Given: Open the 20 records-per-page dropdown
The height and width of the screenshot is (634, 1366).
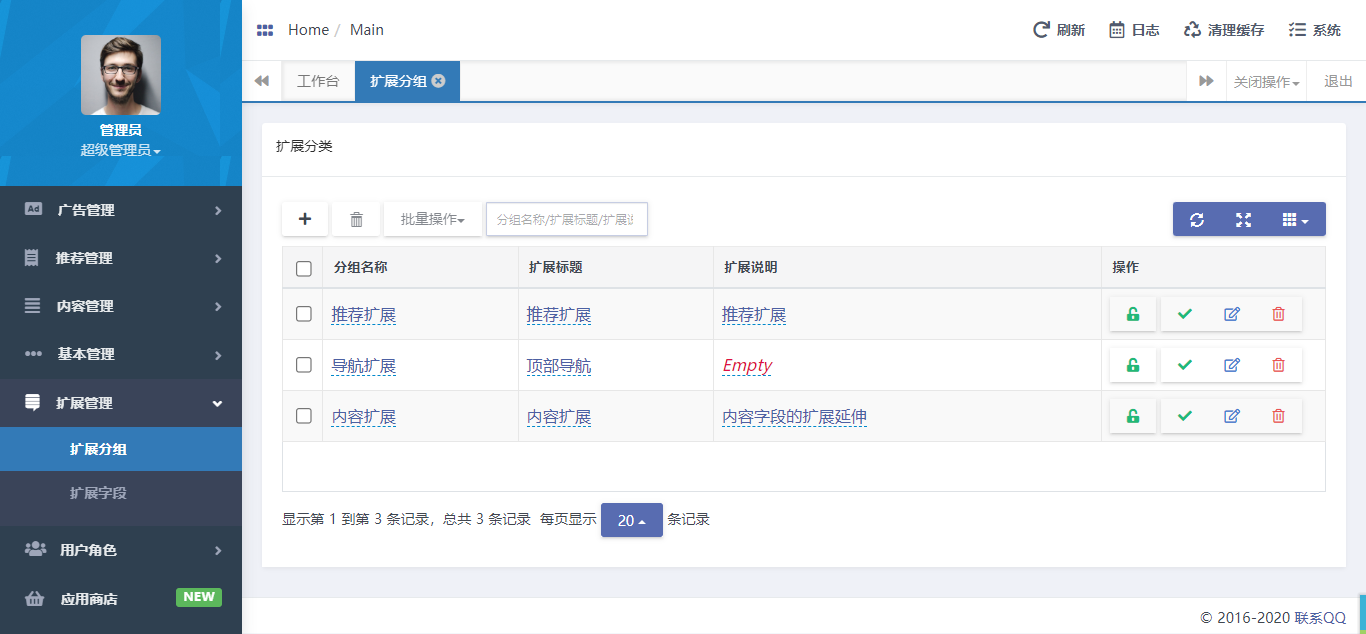Looking at the screenshot, I should click(x=631, y=520).
